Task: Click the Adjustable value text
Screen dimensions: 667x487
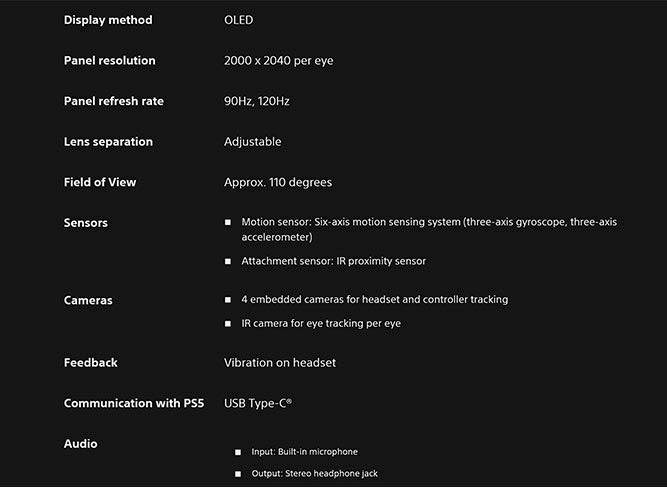Action: [x=253, y=142]
